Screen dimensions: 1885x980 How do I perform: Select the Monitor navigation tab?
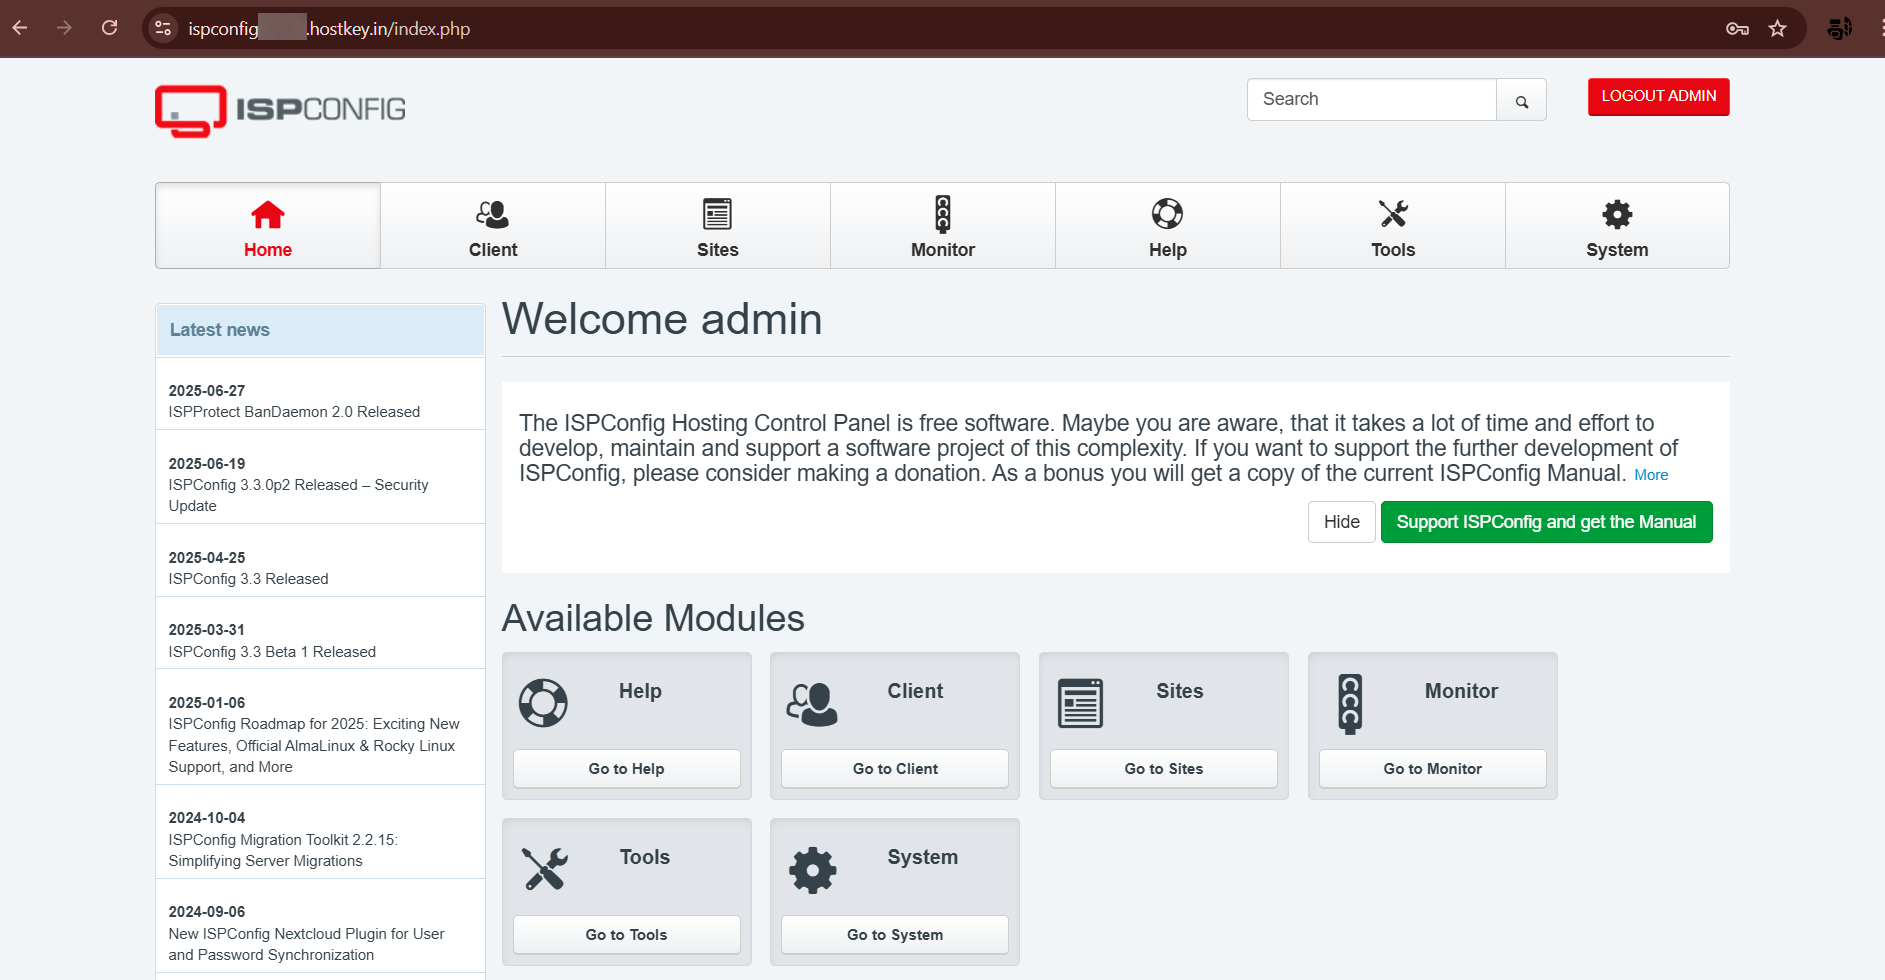tap(942, 226)
